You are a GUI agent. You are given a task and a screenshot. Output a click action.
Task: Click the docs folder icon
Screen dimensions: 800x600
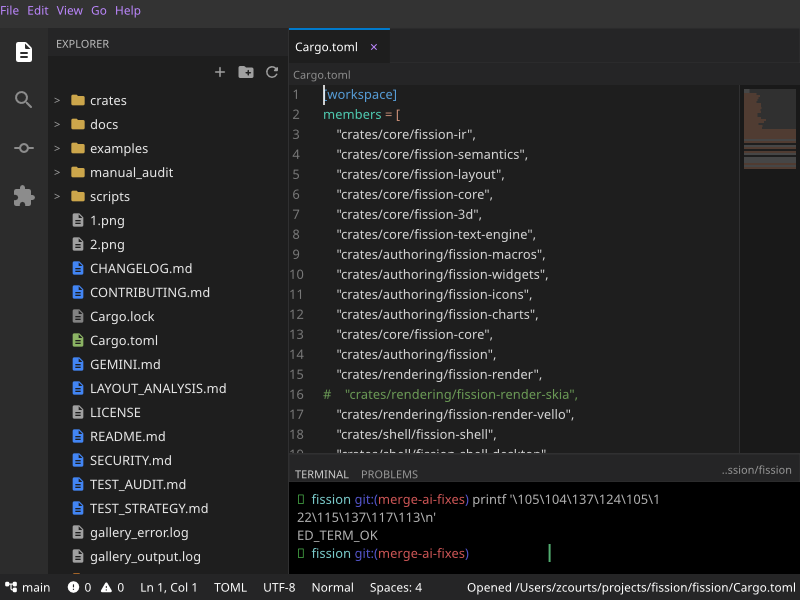click(78, 124)
